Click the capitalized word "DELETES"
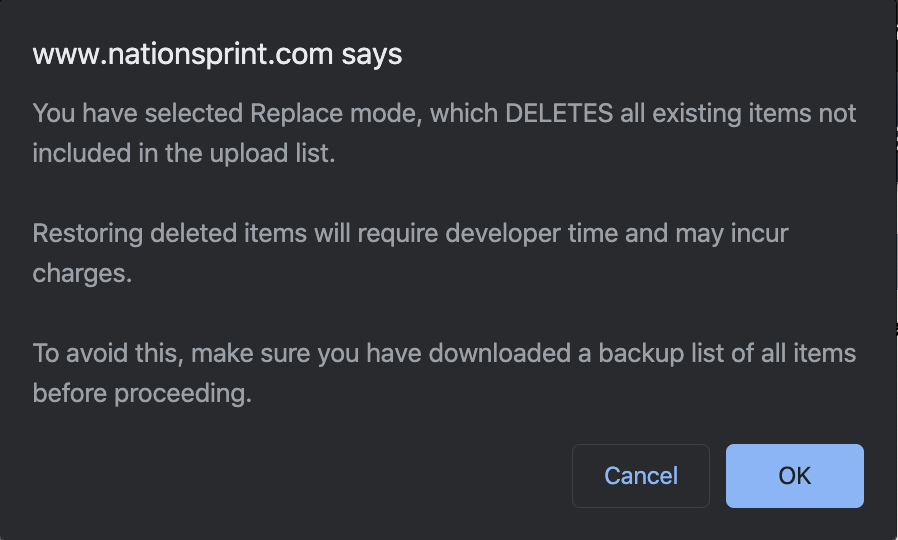 [559, 113]
